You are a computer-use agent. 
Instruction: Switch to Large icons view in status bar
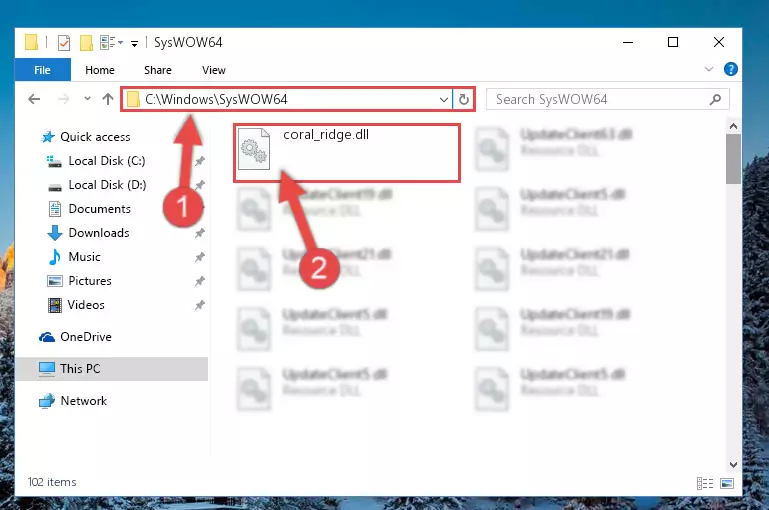pyautogui.click(x=727, y=484)
